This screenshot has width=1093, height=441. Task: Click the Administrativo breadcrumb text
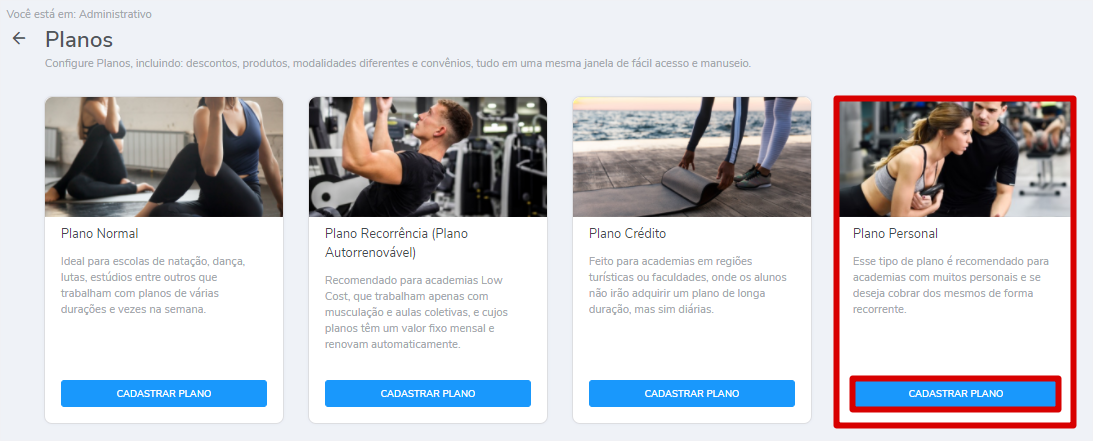[x=117, y=14]
